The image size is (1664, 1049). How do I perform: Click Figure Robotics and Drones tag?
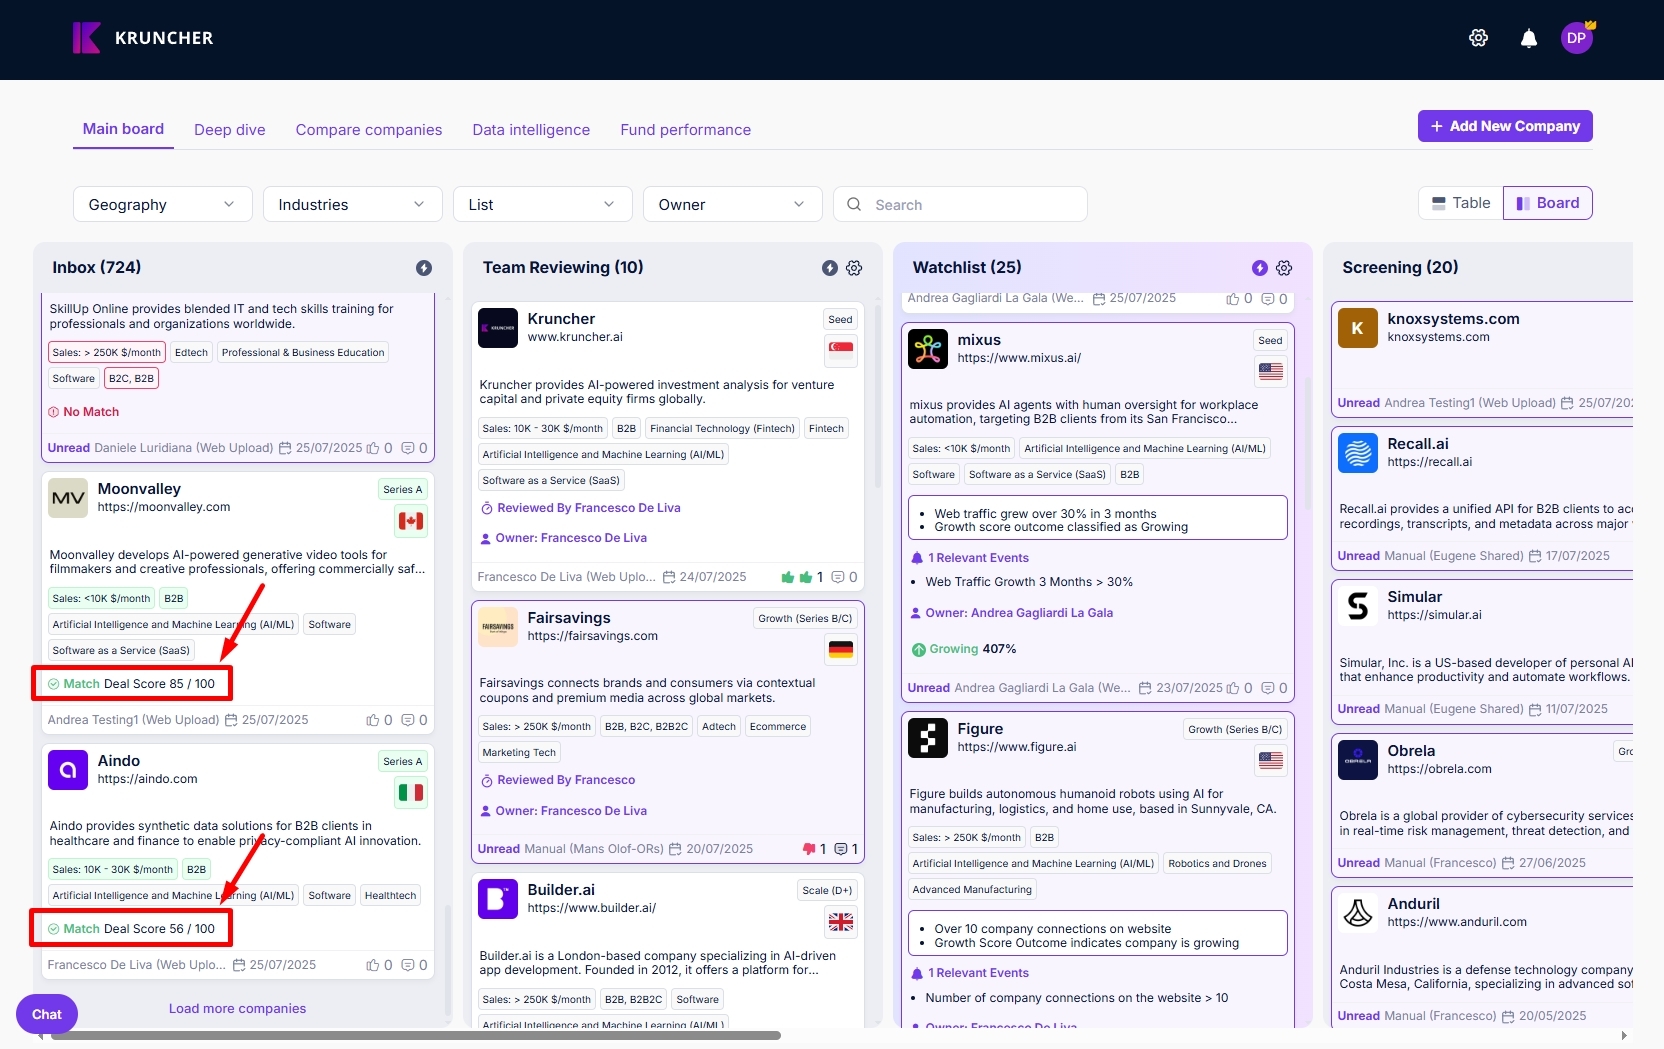pos(1217,864)
